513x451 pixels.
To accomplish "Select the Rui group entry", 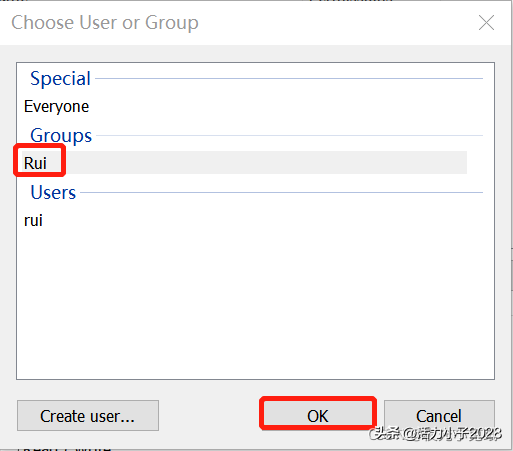I will click(35, 163).
